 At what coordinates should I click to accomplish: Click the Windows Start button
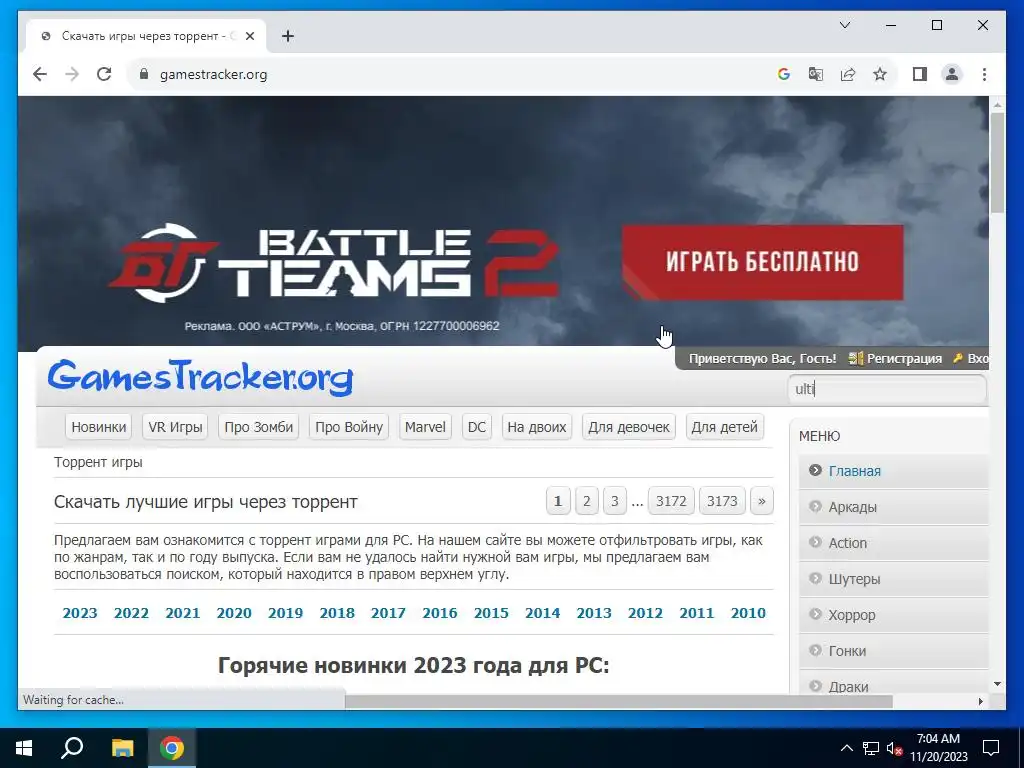(x=24, y=748)
